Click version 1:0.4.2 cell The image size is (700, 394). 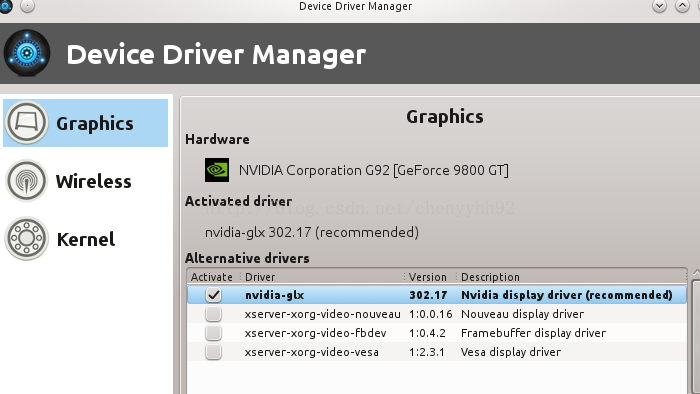coord(427,333)
